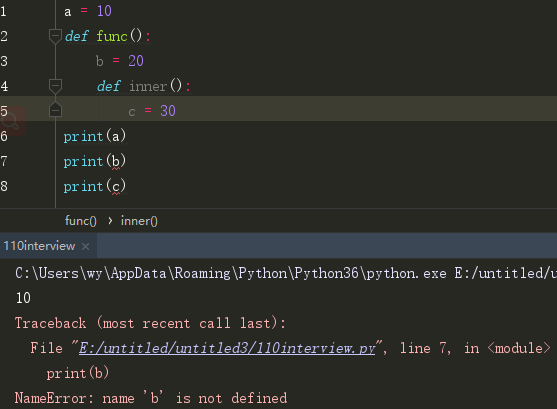Close the 110interview run tab
This screenshot has height=409, width=557.
(85, 246)
